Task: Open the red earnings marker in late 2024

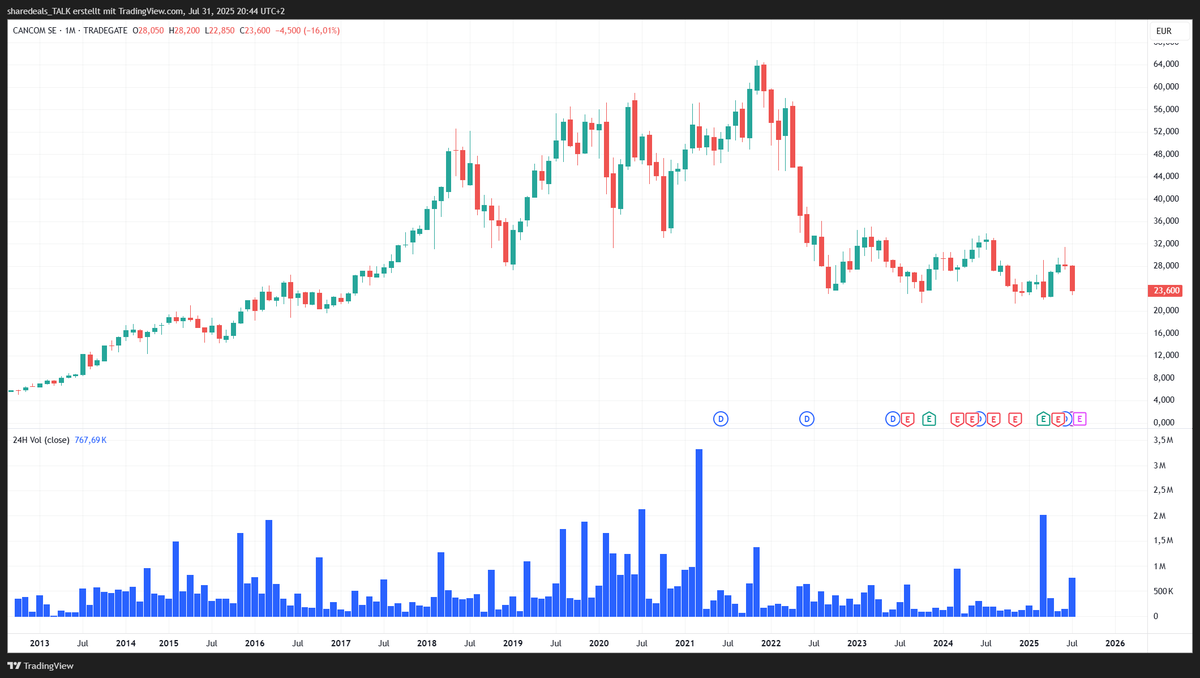Action: pos(1015,419)
